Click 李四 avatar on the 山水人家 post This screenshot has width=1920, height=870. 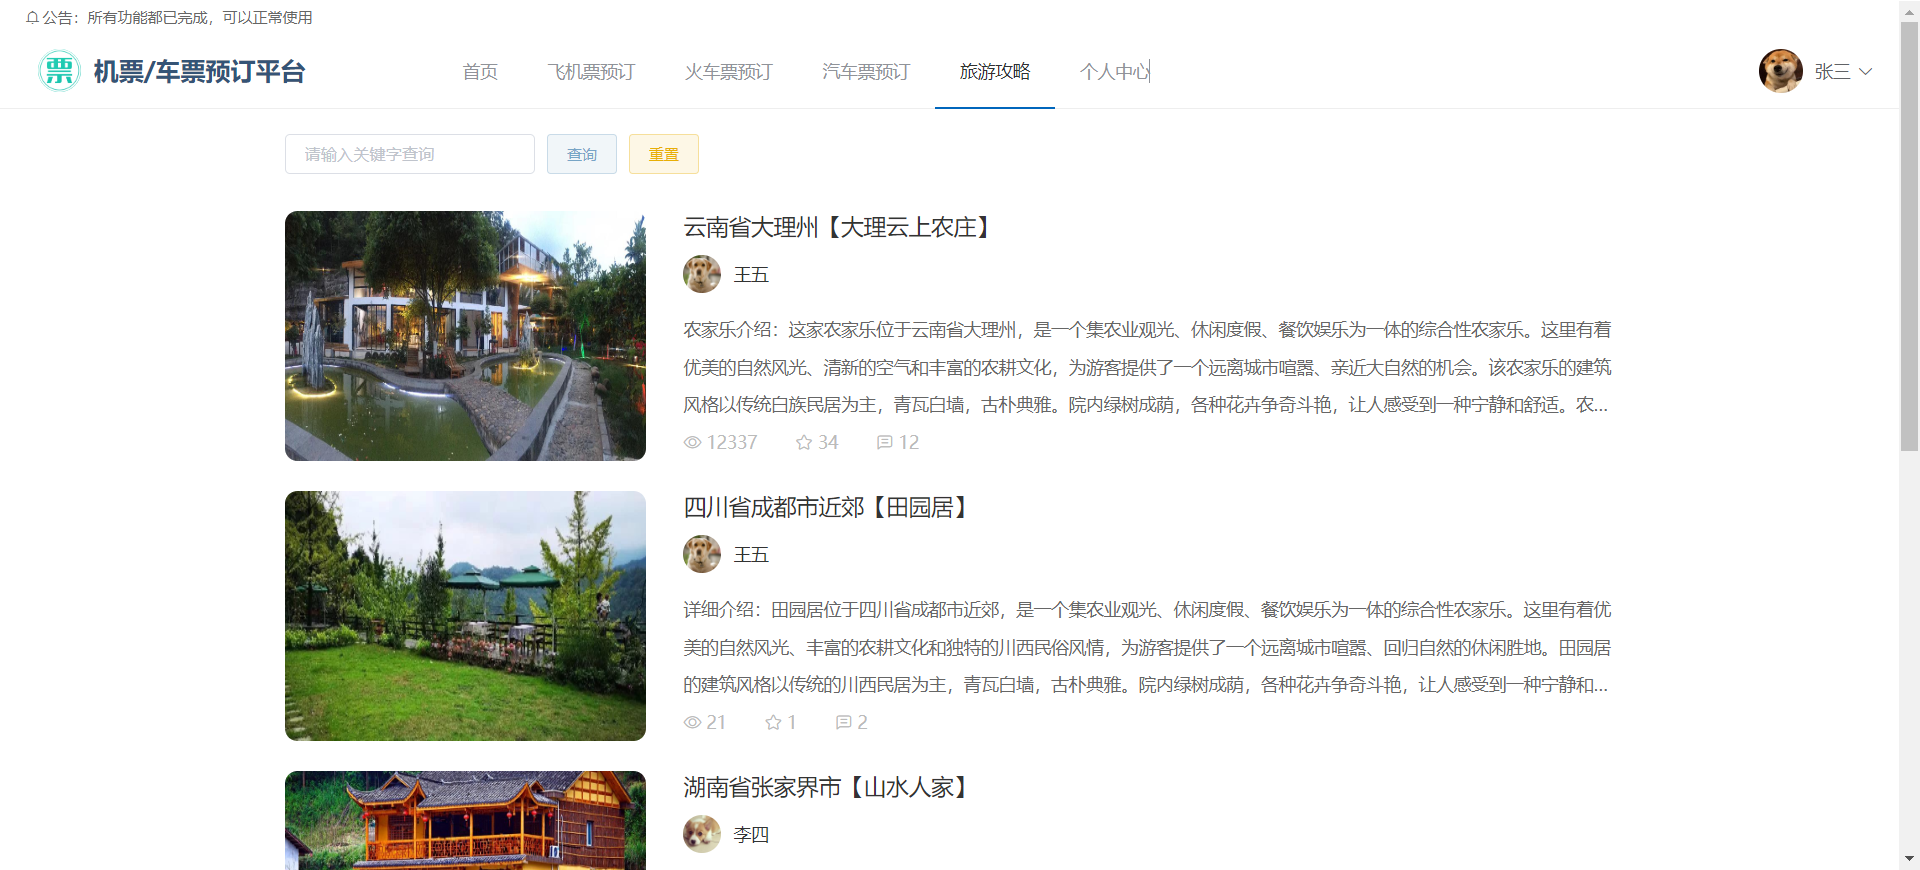702,834
